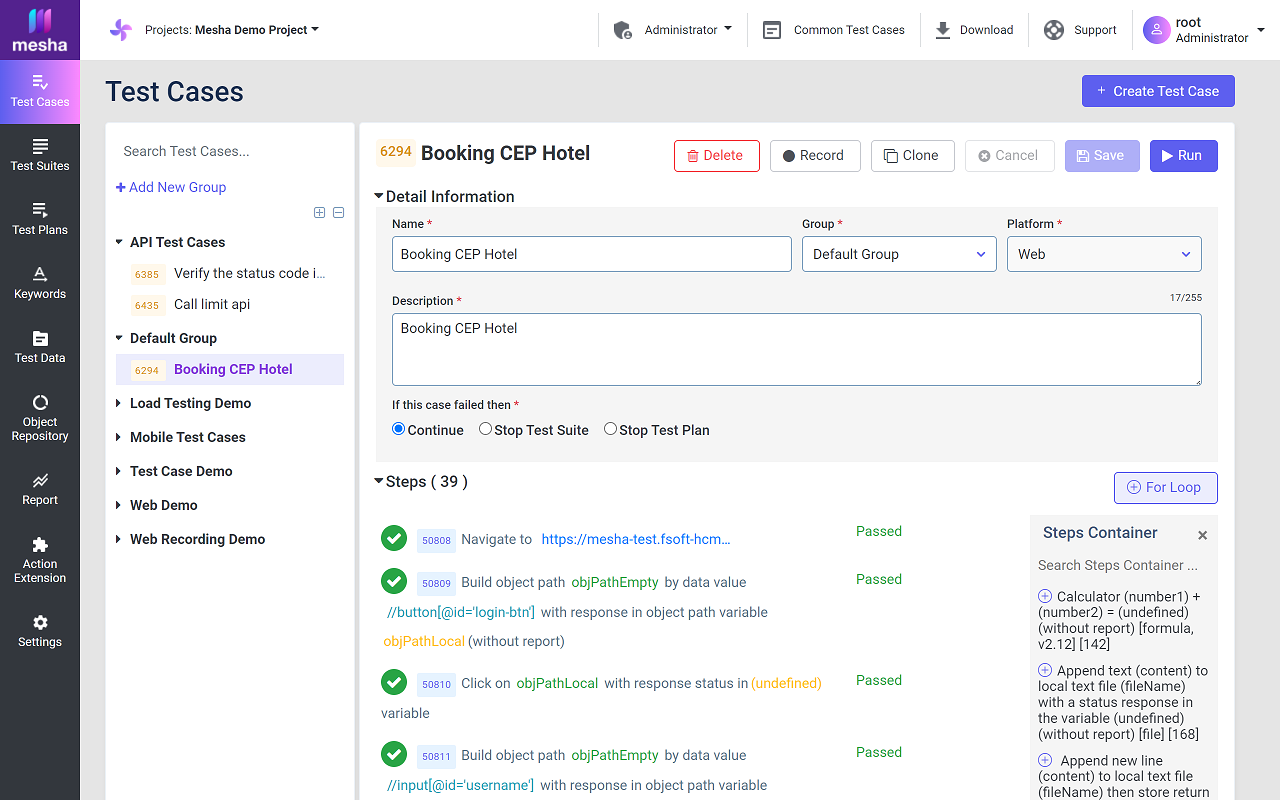Select the Stop Test Suite option
This screenshot has height=800, width=1280.
485,429
